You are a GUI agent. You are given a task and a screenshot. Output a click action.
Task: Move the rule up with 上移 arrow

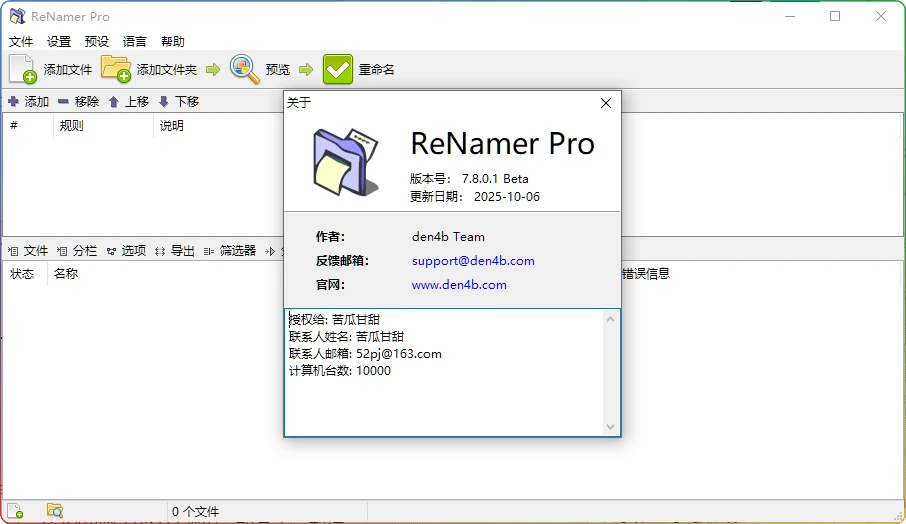pos(114,102)
